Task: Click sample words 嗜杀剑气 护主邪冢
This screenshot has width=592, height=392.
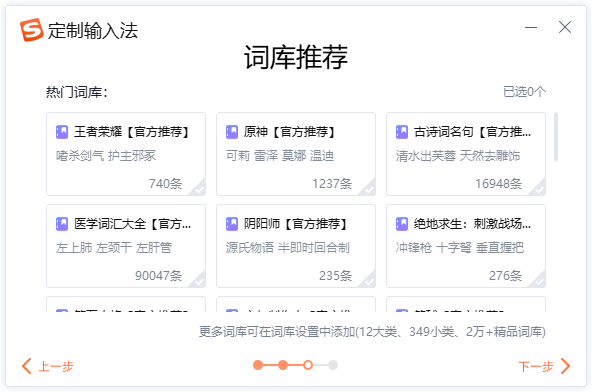Action: pyautogui.click(x=106, y=156)
